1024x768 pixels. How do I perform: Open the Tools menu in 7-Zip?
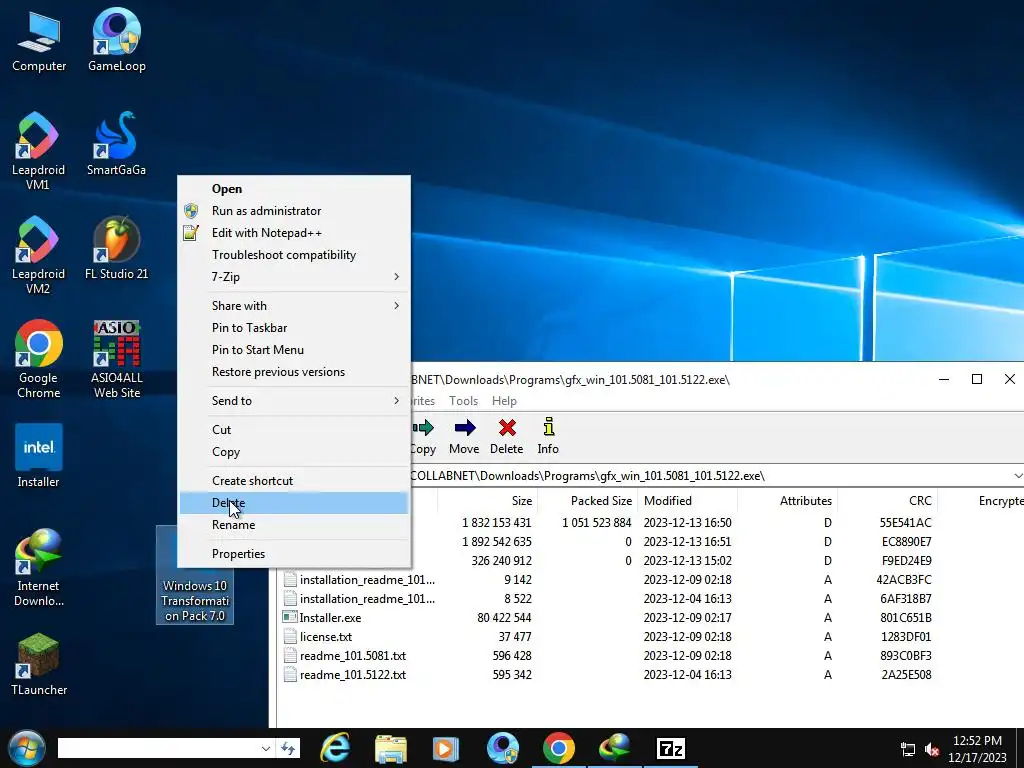coord(463,401)
